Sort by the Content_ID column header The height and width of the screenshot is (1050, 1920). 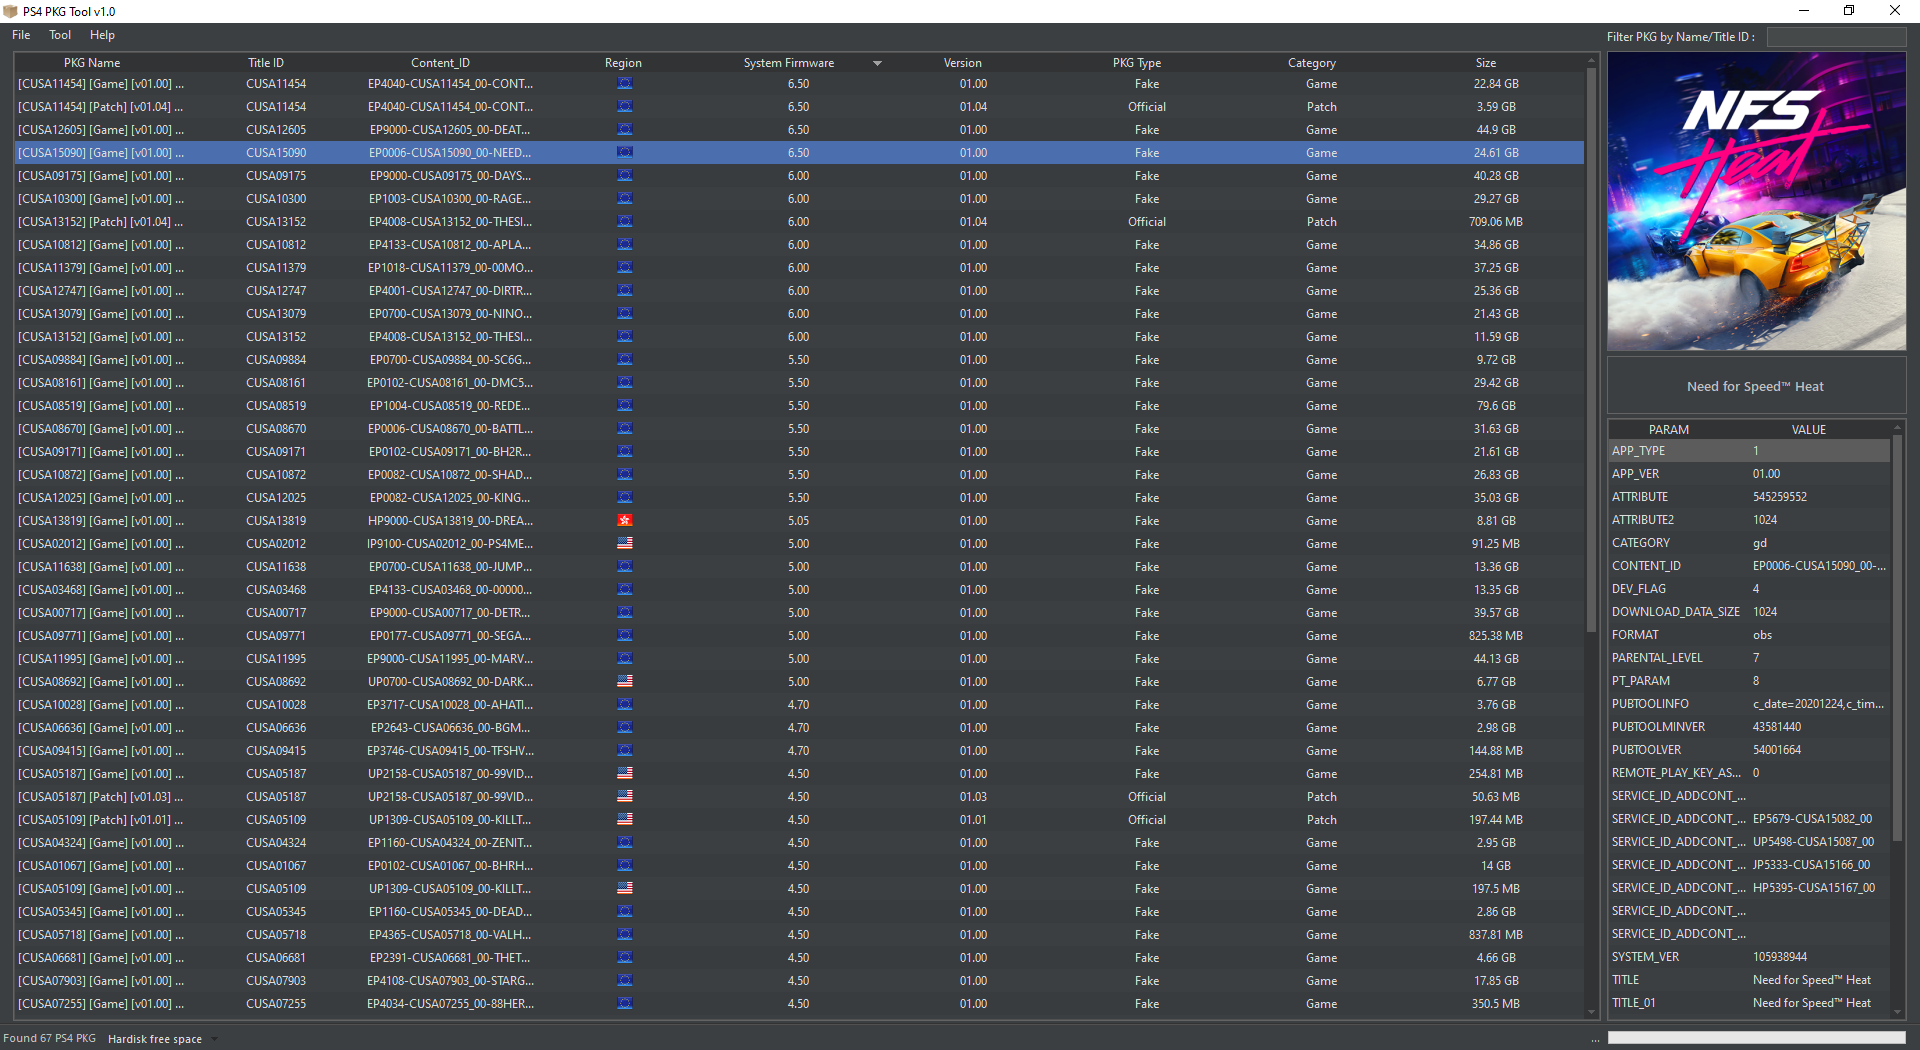pyautogui.click(x=440, y=63)
